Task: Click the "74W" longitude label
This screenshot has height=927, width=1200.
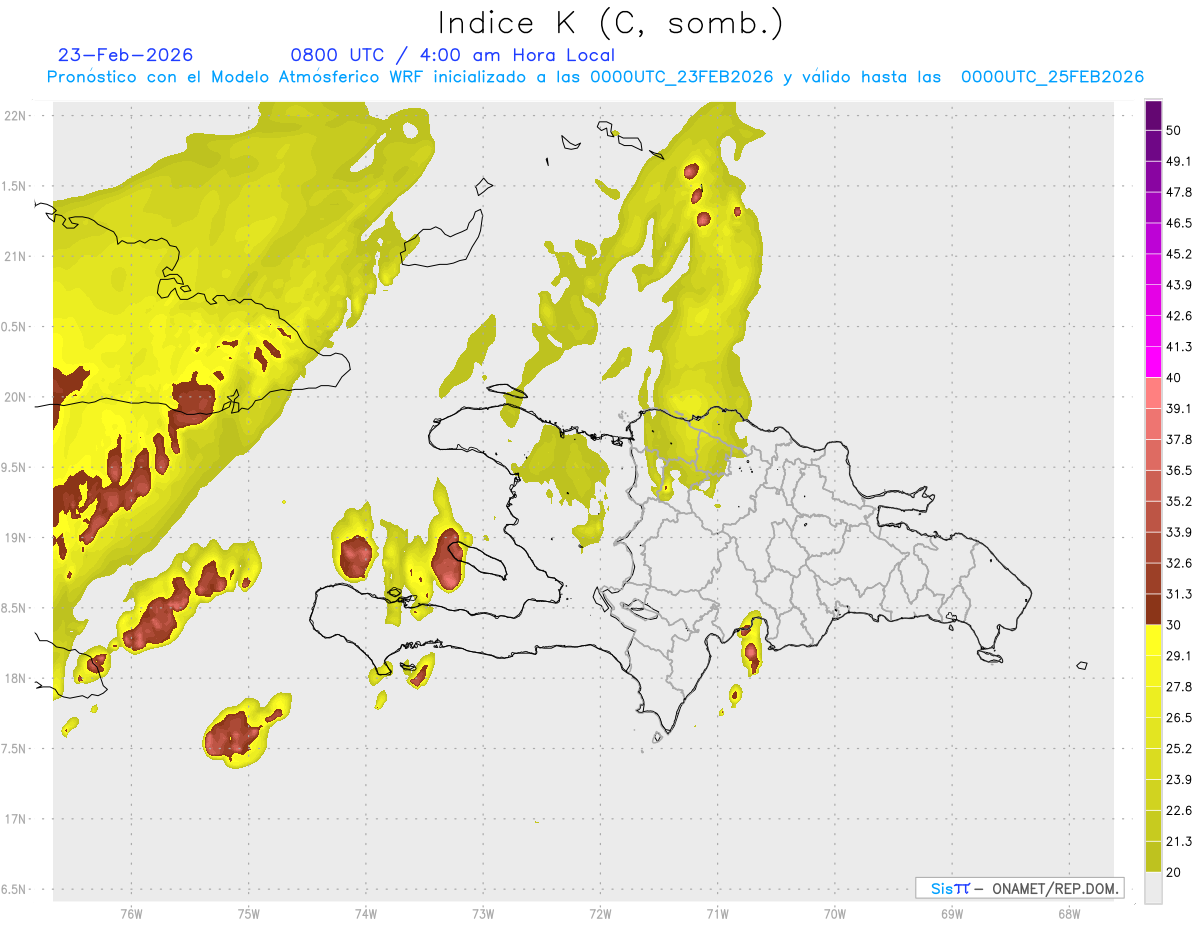Action: [x=366, y=913]
